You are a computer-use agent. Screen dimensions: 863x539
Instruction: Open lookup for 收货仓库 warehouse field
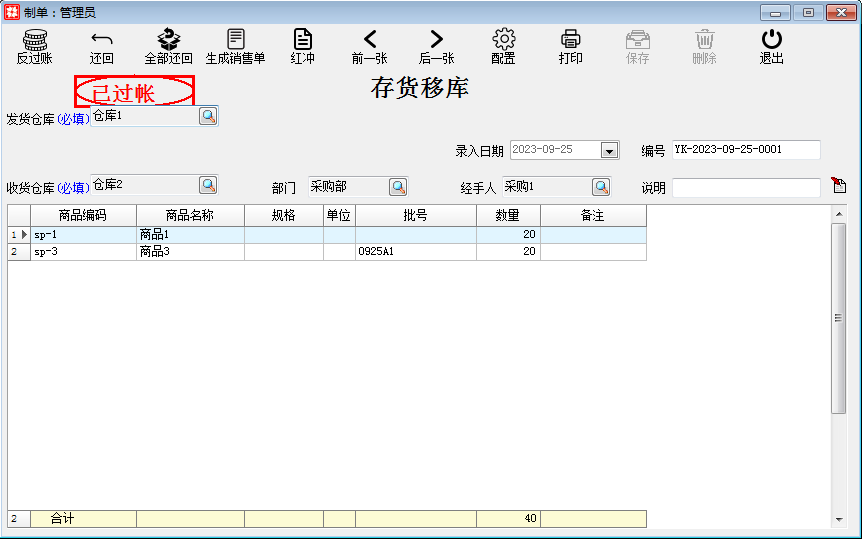coord(207,185)
